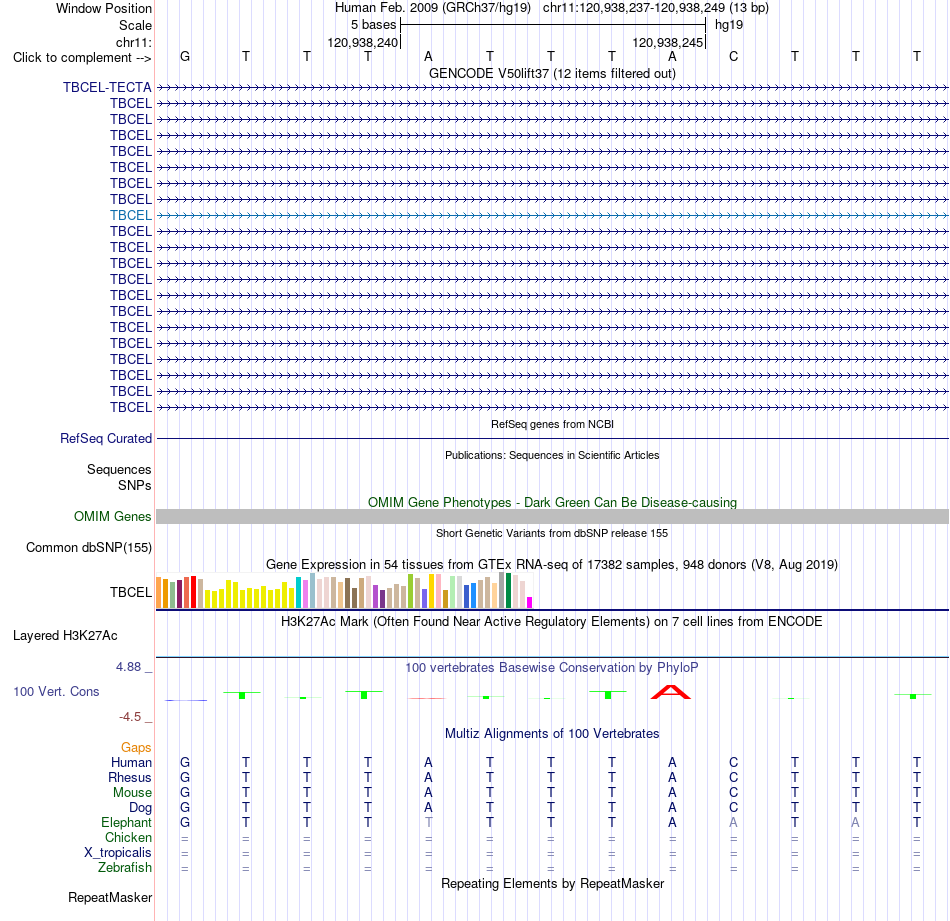The height and width of the screenshot is (921, 950).
Task: Select the SNPs track label
Action: 135,485
